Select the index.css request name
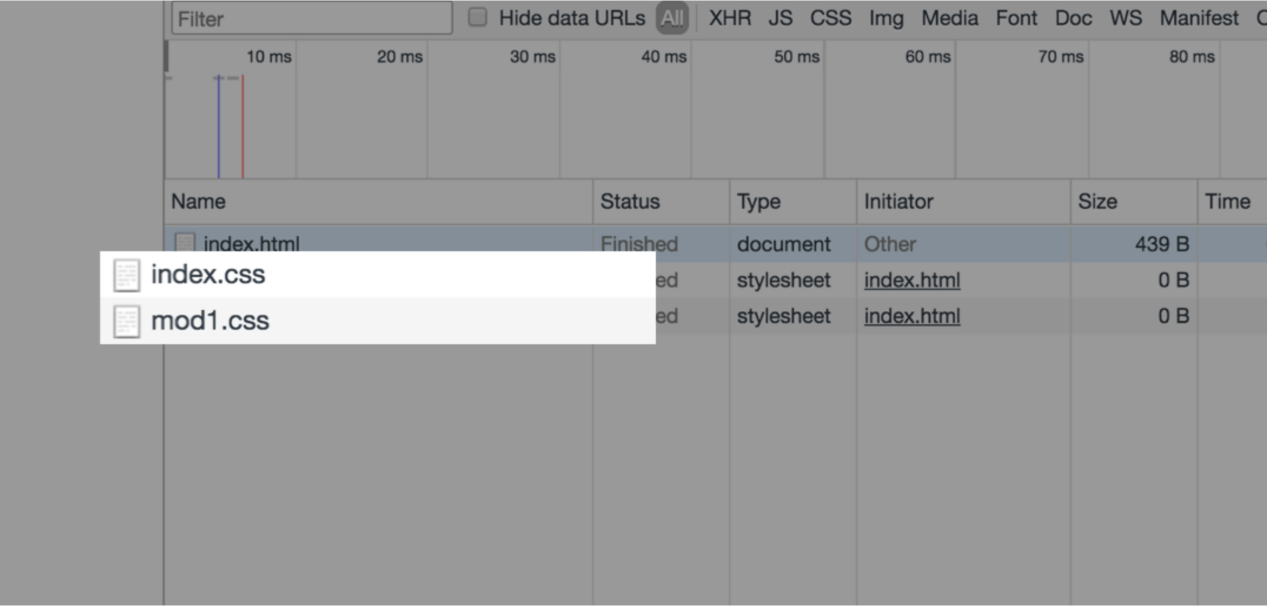This screenshot has width=1267, height=606. [x=208, y=274]
